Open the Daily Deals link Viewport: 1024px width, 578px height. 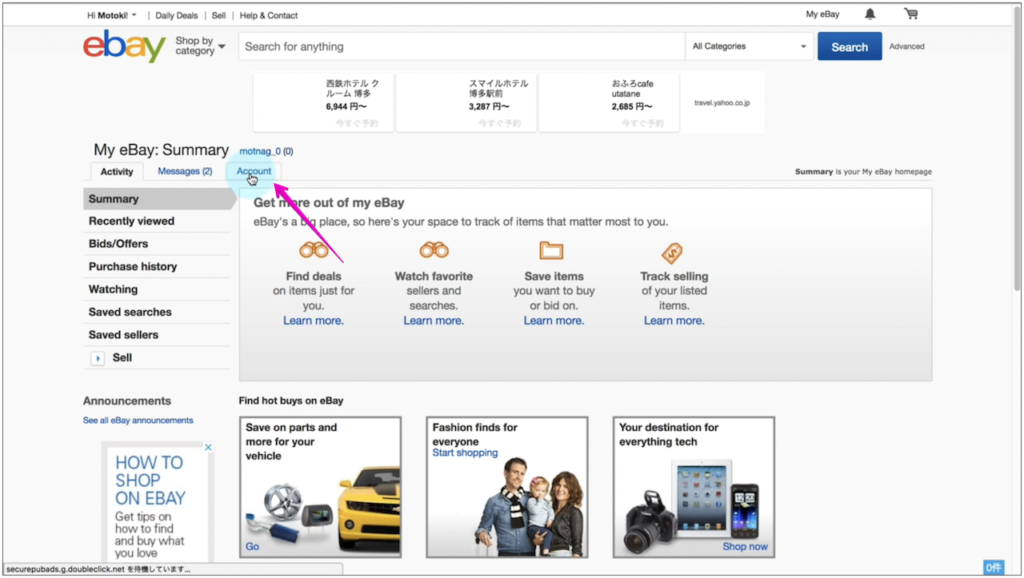[x=176, y=15]
